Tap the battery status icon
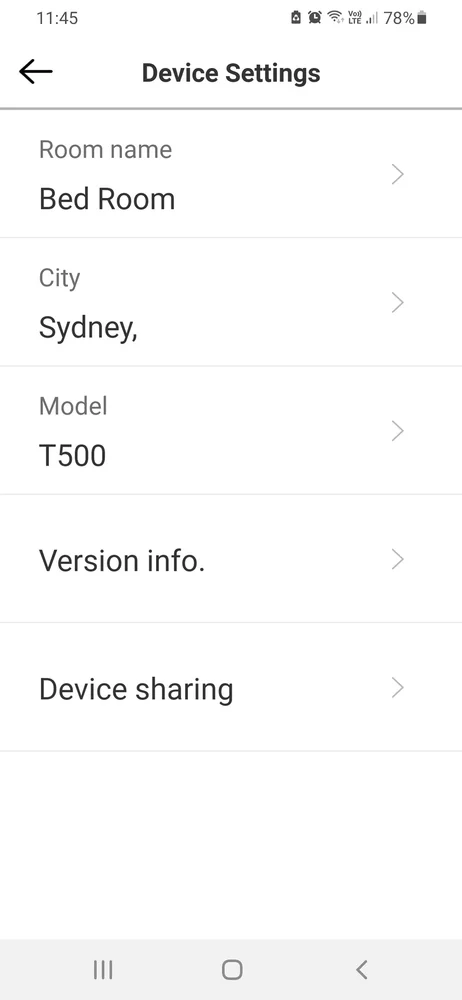 (x=421, y=18)
